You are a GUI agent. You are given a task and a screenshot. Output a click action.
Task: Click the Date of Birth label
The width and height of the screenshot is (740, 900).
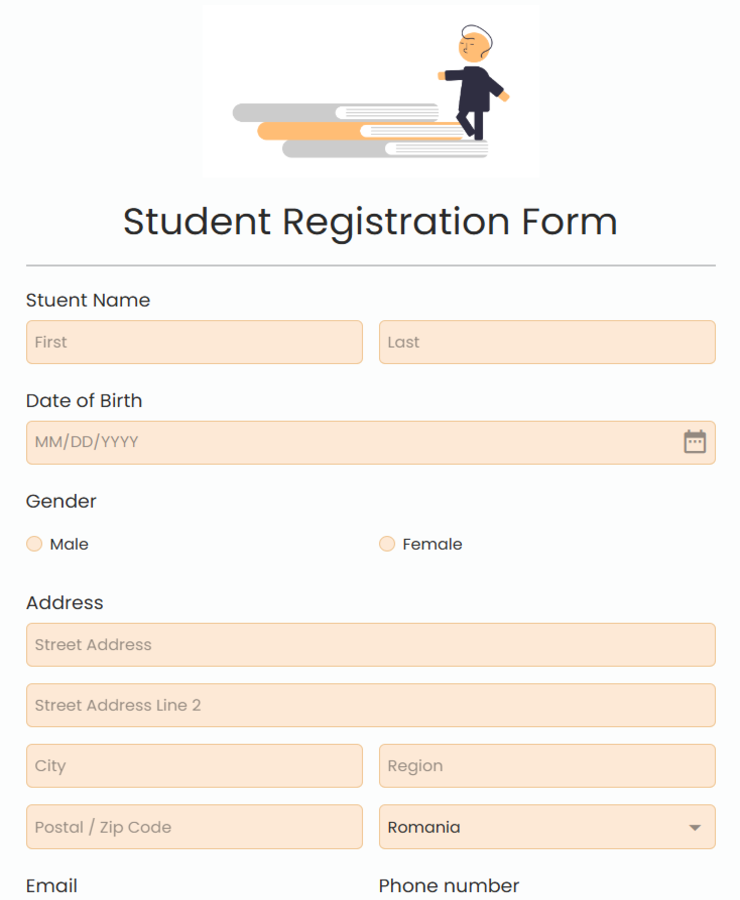(x=84, y=401)
